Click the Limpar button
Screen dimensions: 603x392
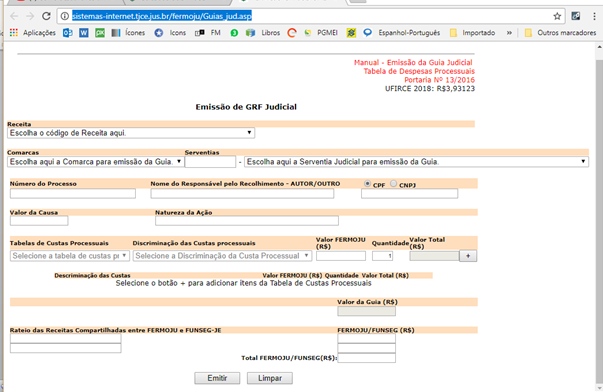point(270,378)
